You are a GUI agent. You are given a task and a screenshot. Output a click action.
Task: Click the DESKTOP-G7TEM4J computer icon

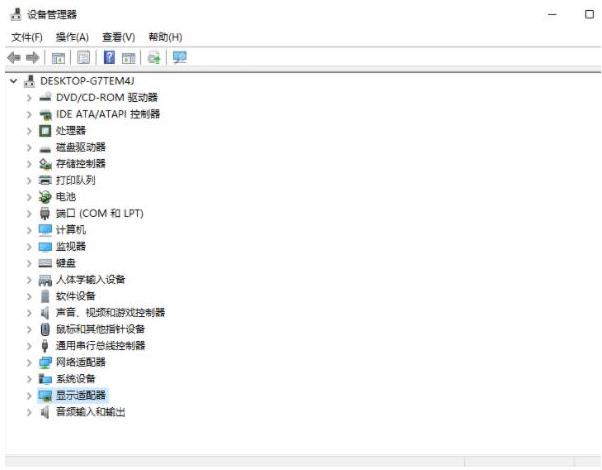coord(30,81)
